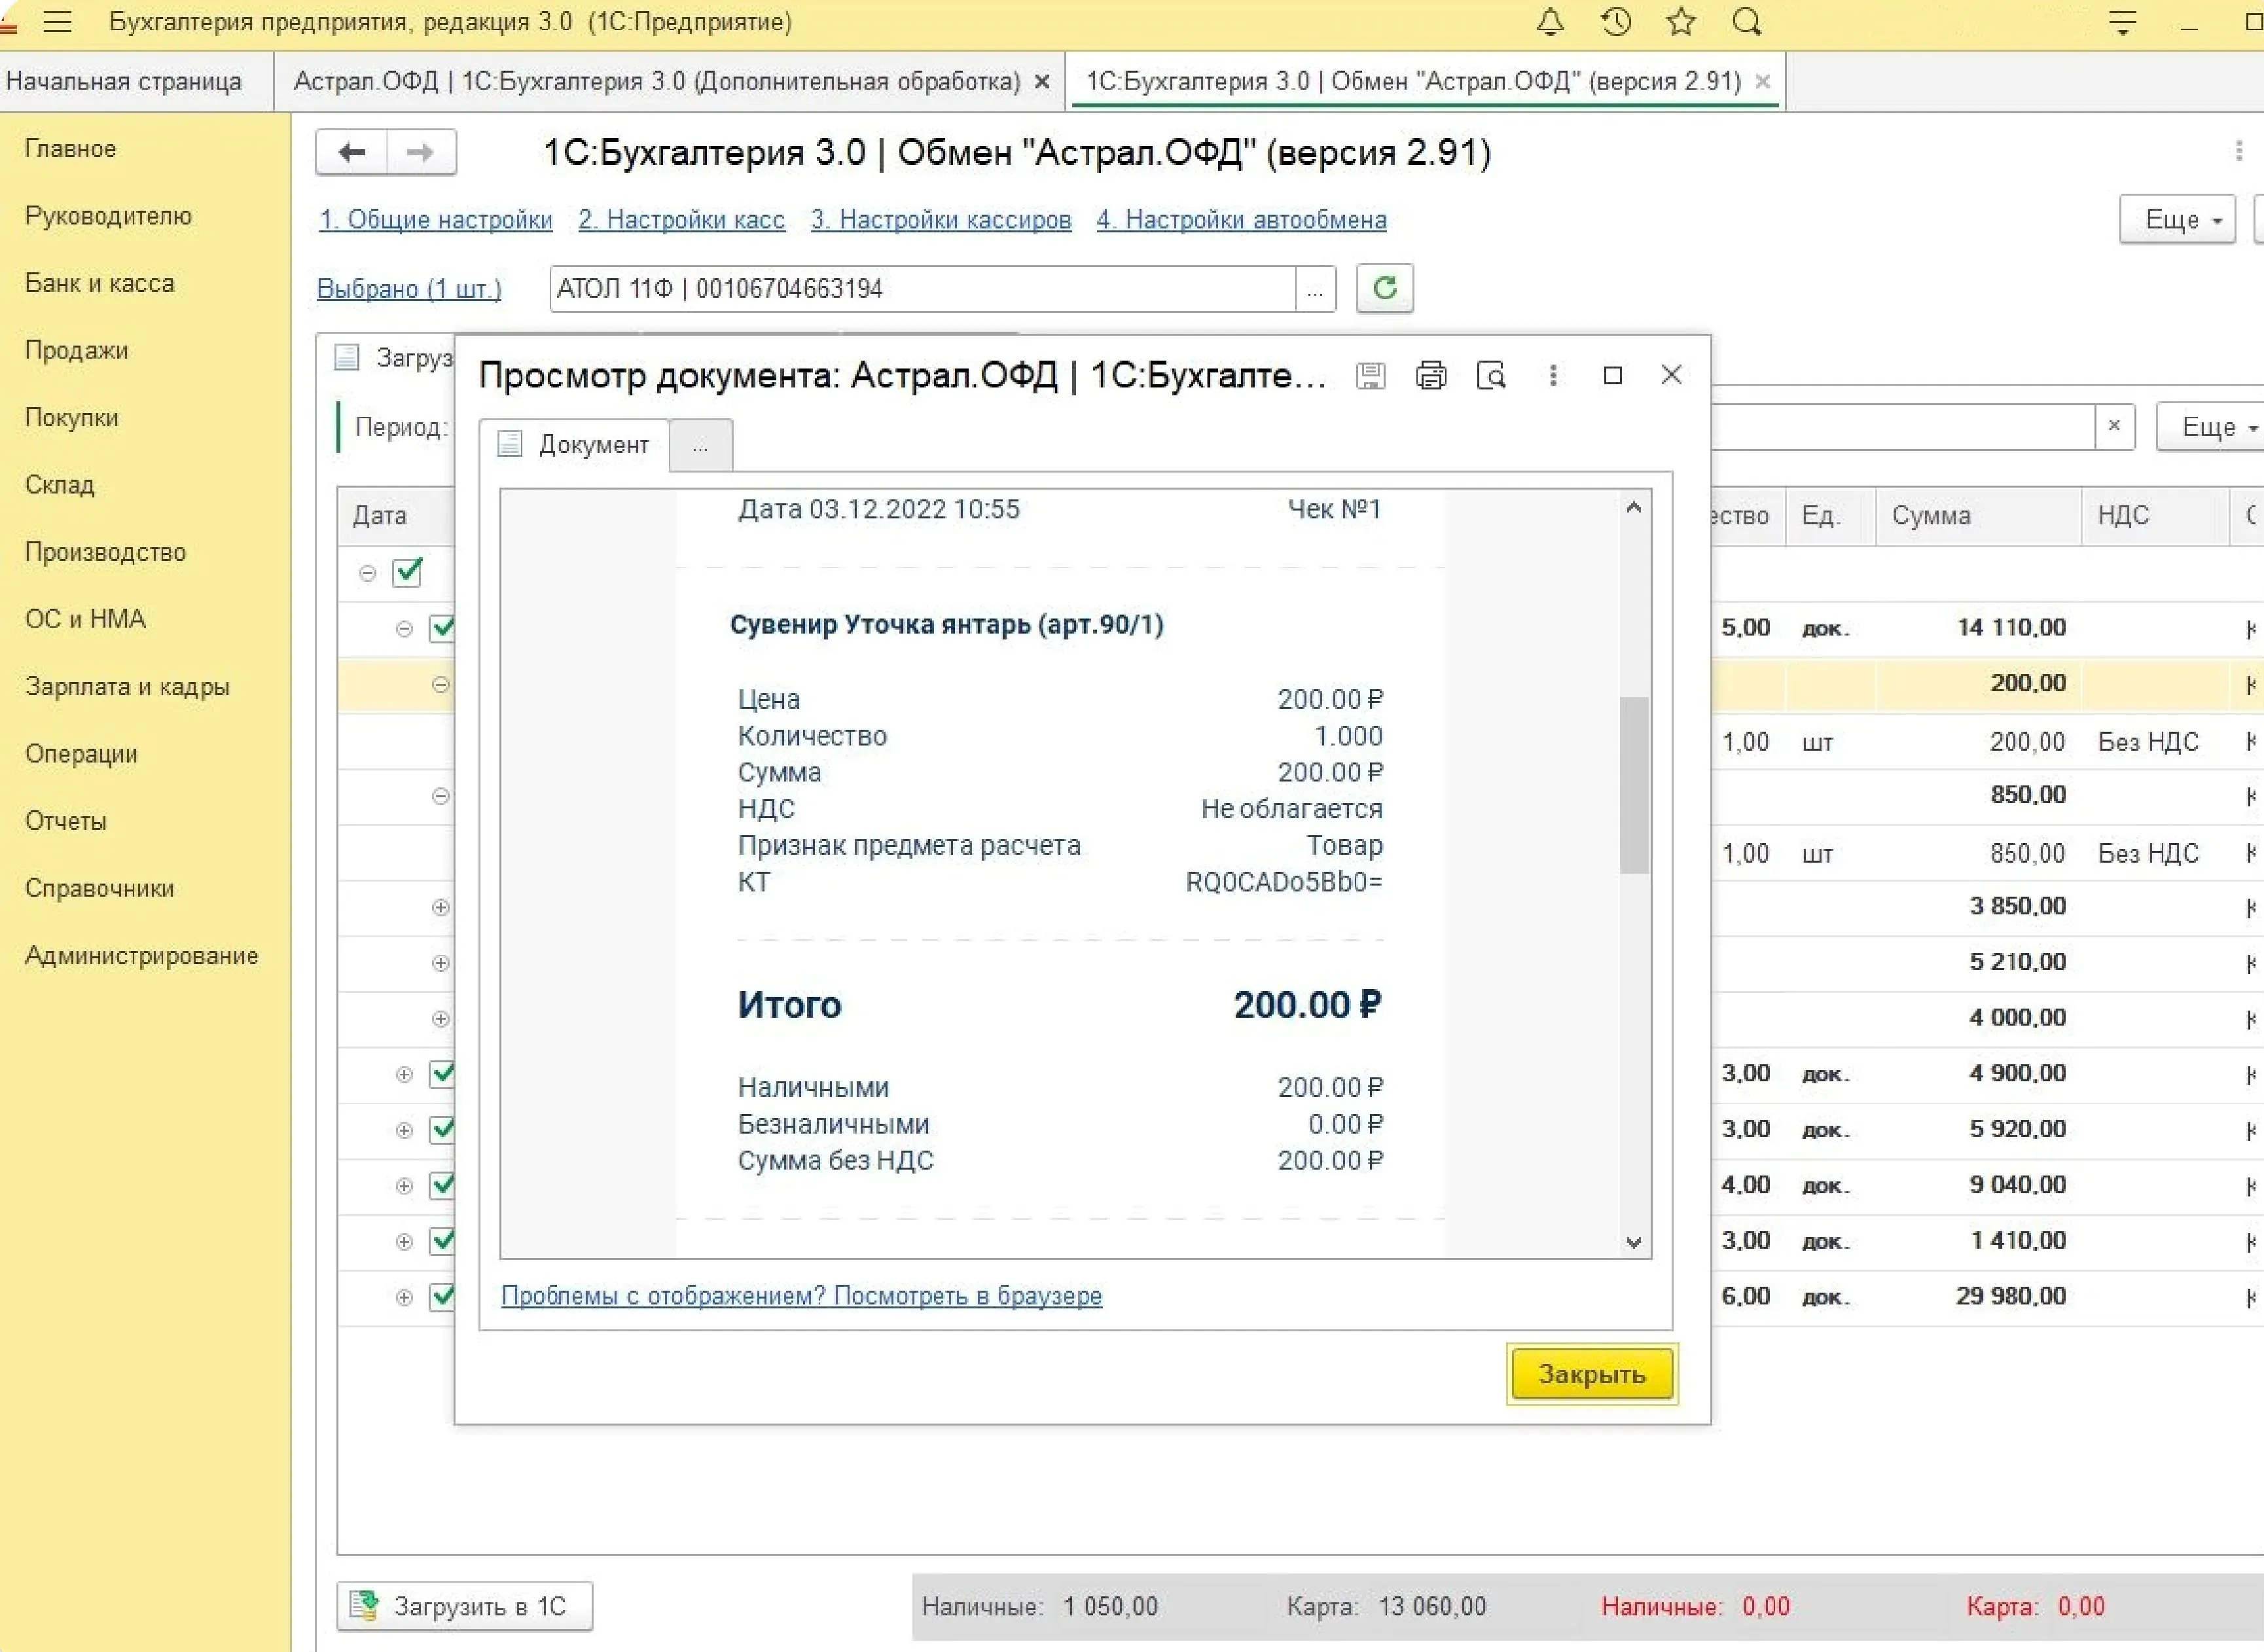Viewport: 2264px width, 1652px height.
Task: Open 'Справочники' sidebar section
Action: click(99, 888)
